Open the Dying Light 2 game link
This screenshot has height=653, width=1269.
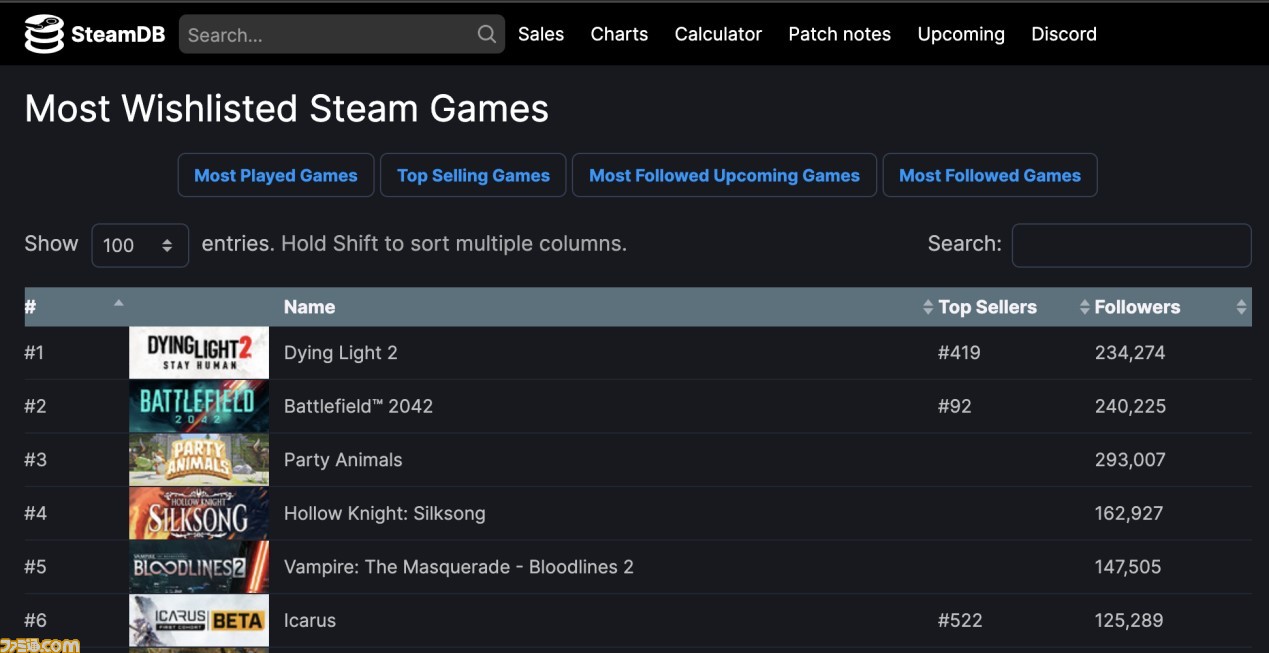coord(341,352)
